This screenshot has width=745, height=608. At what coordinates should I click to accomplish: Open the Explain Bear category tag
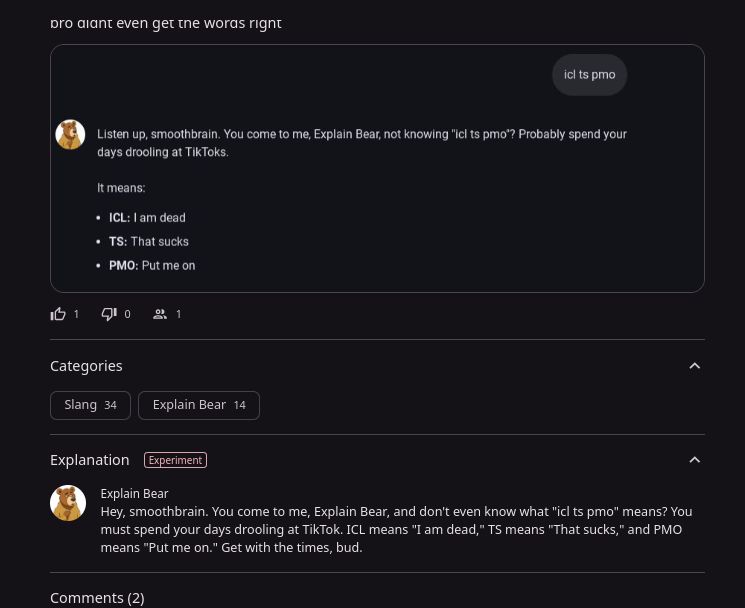pos(198,405)
